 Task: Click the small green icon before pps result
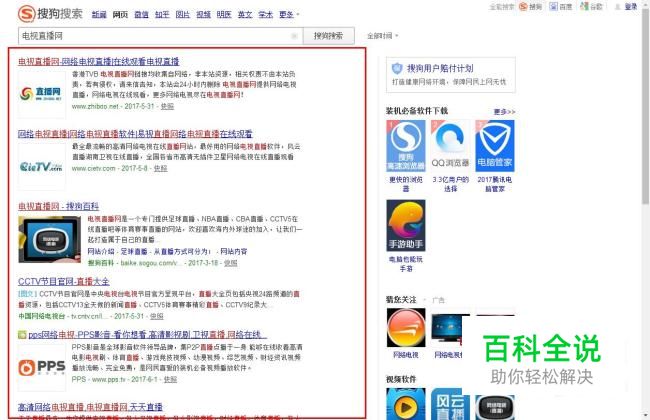click(22, 335)
